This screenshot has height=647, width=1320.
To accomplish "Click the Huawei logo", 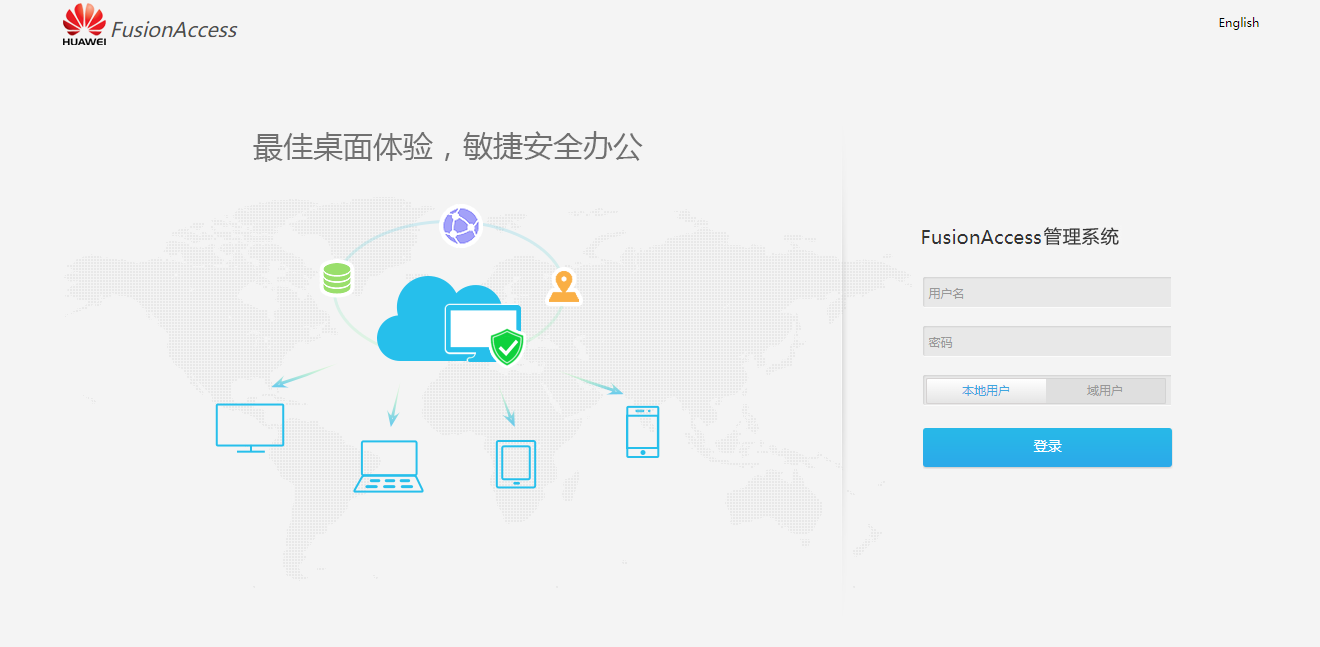I will click(x=84, y=24).
